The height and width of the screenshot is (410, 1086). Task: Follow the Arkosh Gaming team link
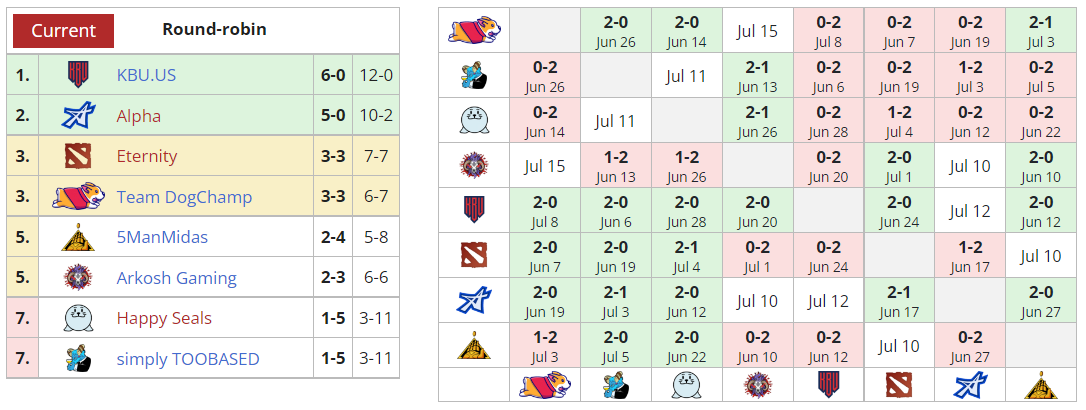tap(176, 278)
